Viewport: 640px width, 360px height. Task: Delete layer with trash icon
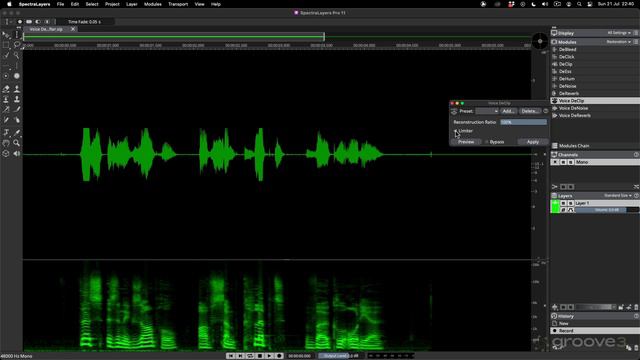(x=636, y=307)
